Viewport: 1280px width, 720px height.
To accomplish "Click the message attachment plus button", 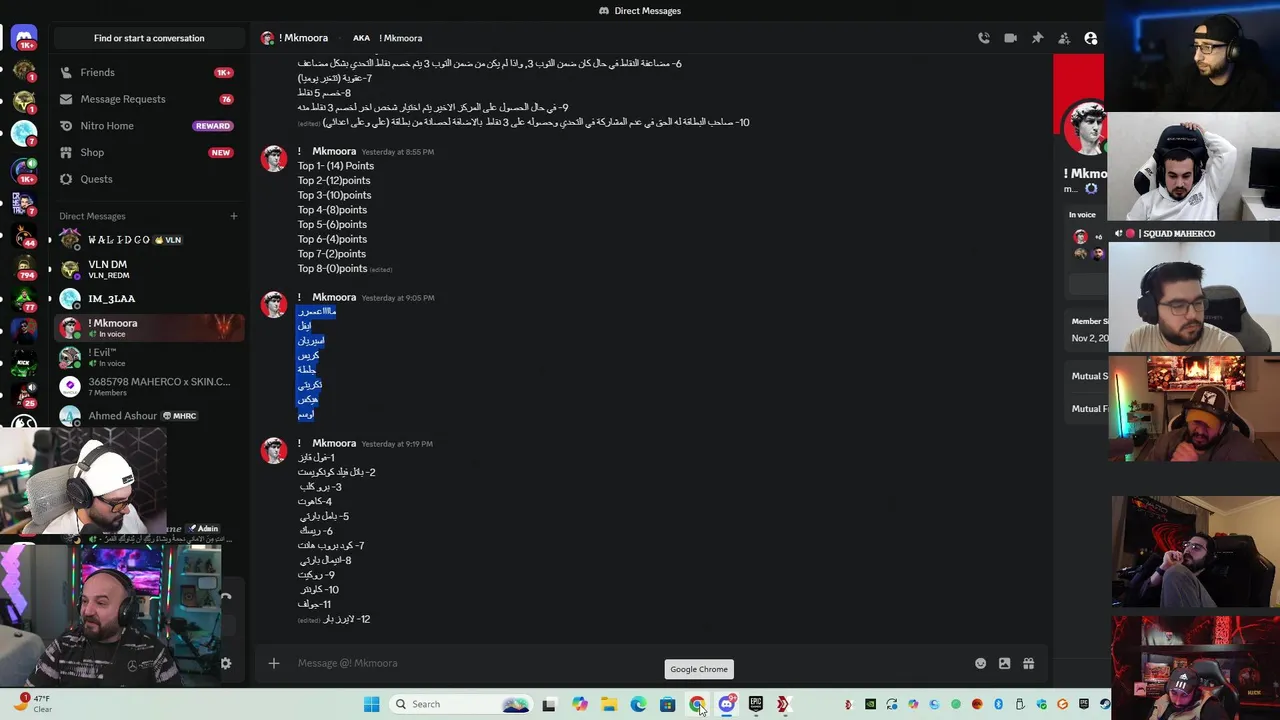I will pyautogui.click(x=273, y=663).
